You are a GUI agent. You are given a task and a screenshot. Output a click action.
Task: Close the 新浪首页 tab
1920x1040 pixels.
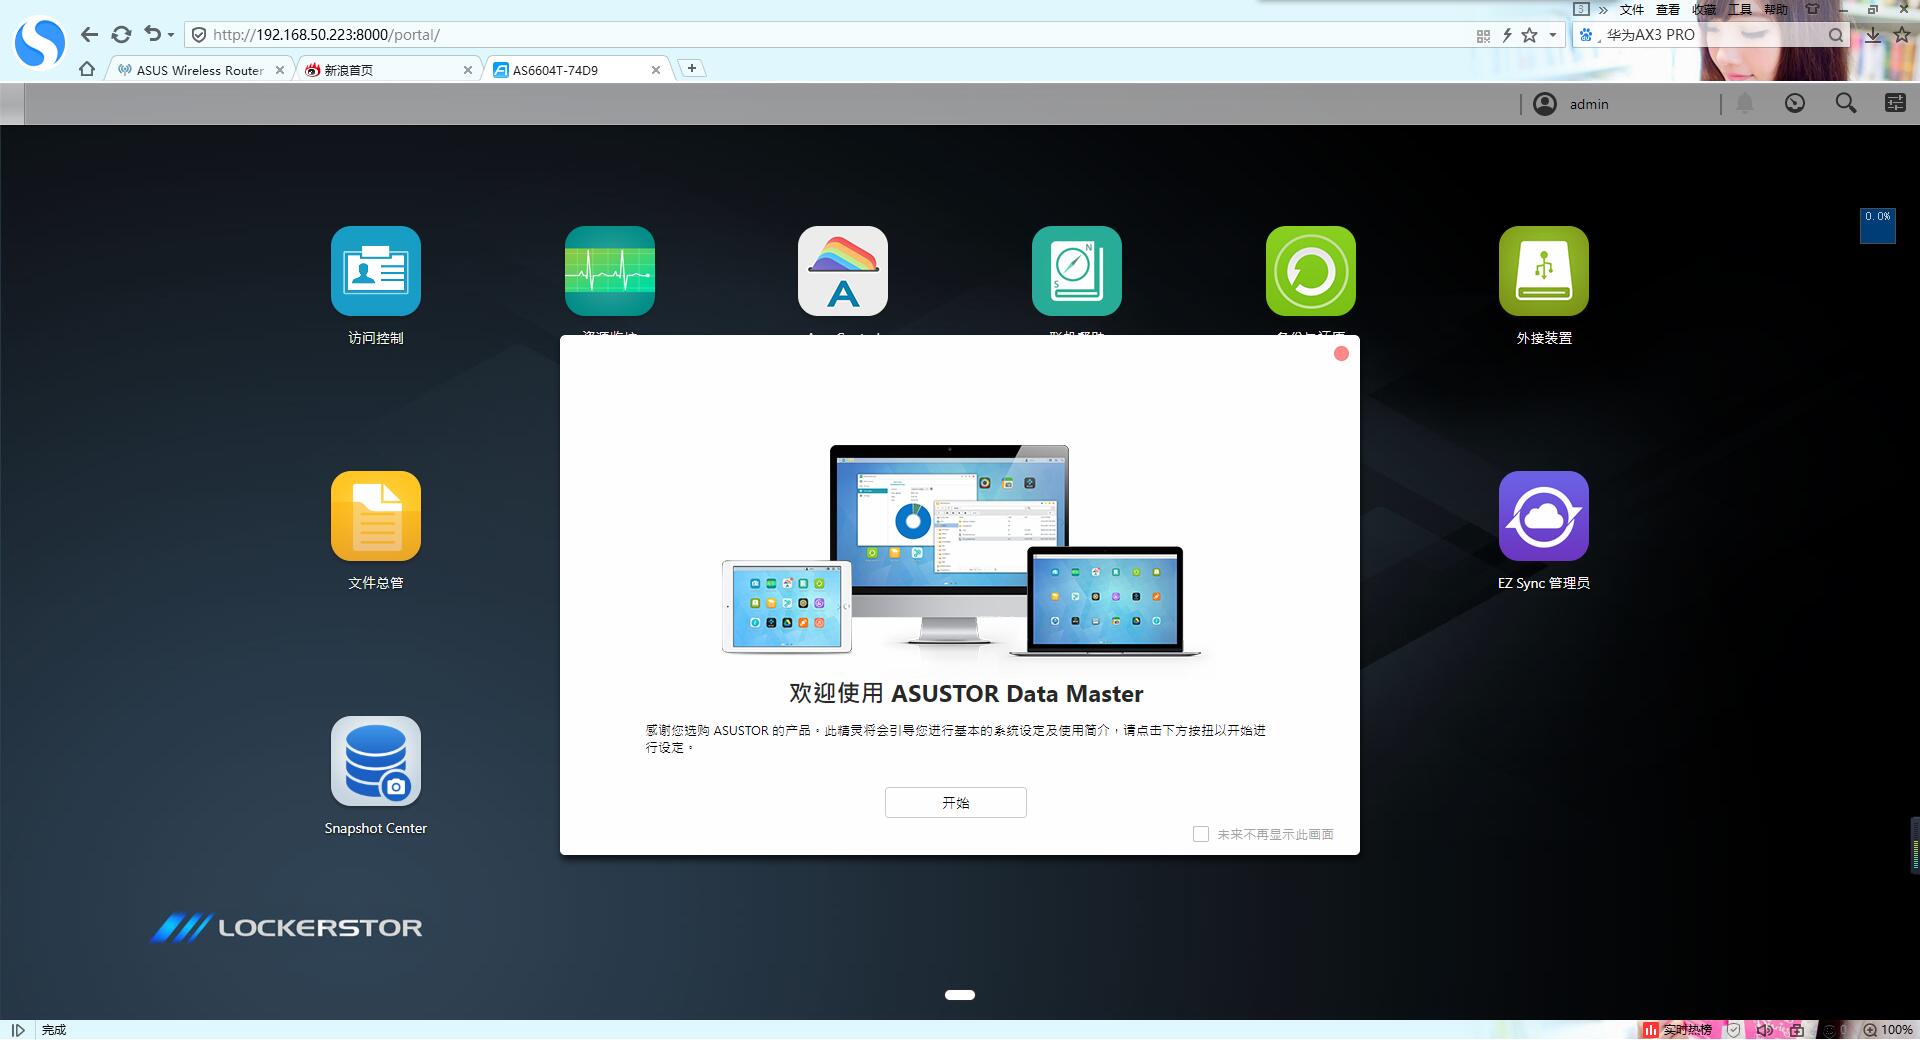[x=468, y=70]
